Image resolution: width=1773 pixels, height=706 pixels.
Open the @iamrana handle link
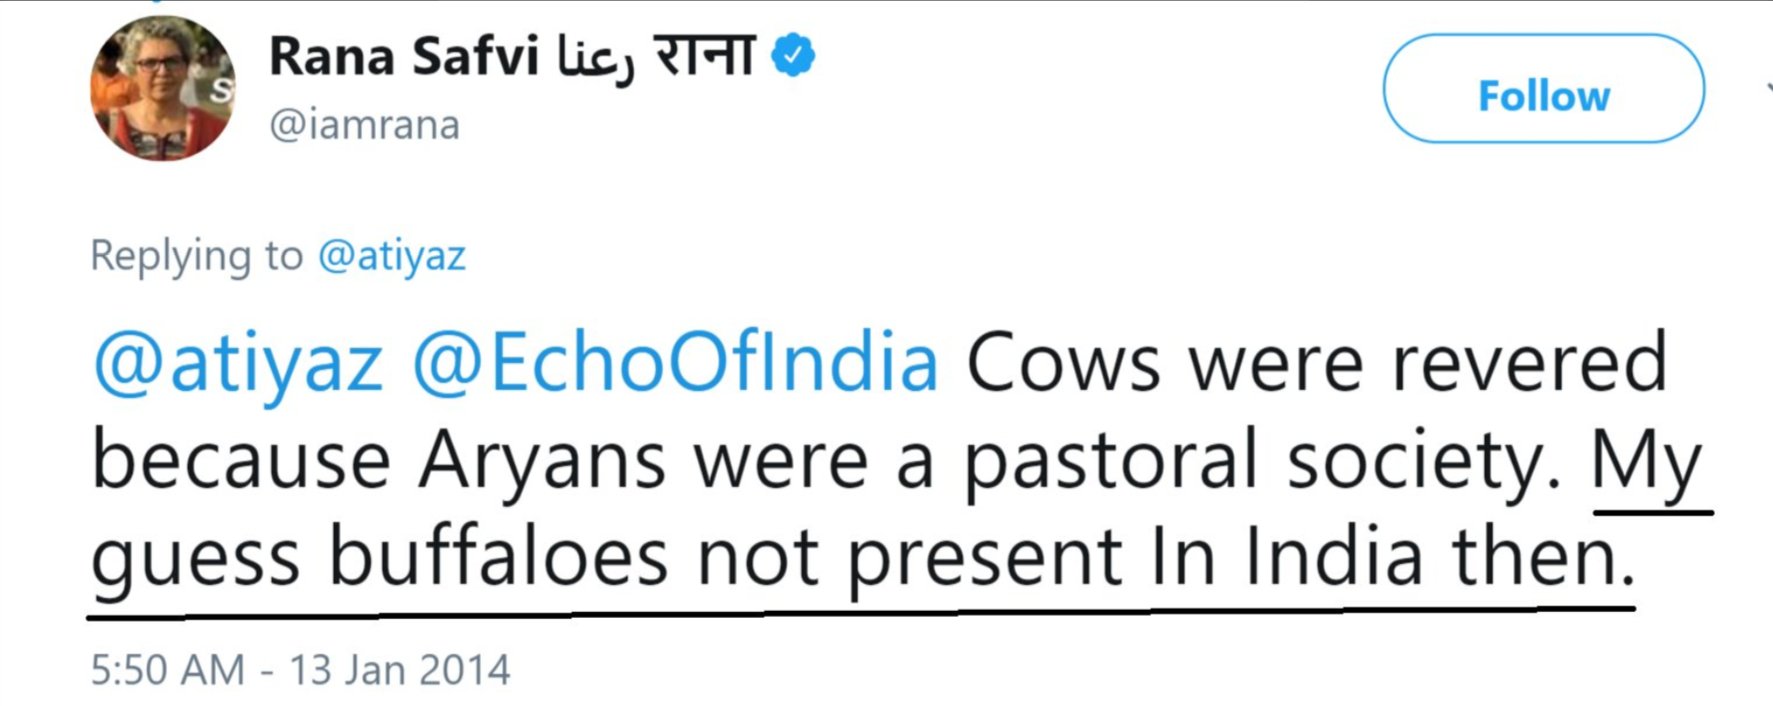point(364,126)
